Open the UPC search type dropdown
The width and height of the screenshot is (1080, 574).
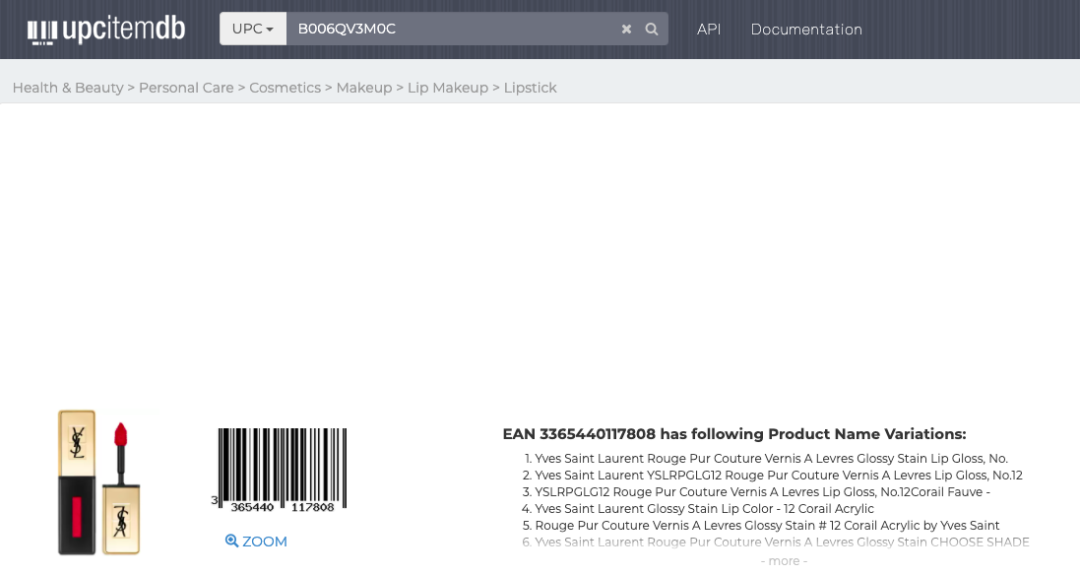coord(253,29)
